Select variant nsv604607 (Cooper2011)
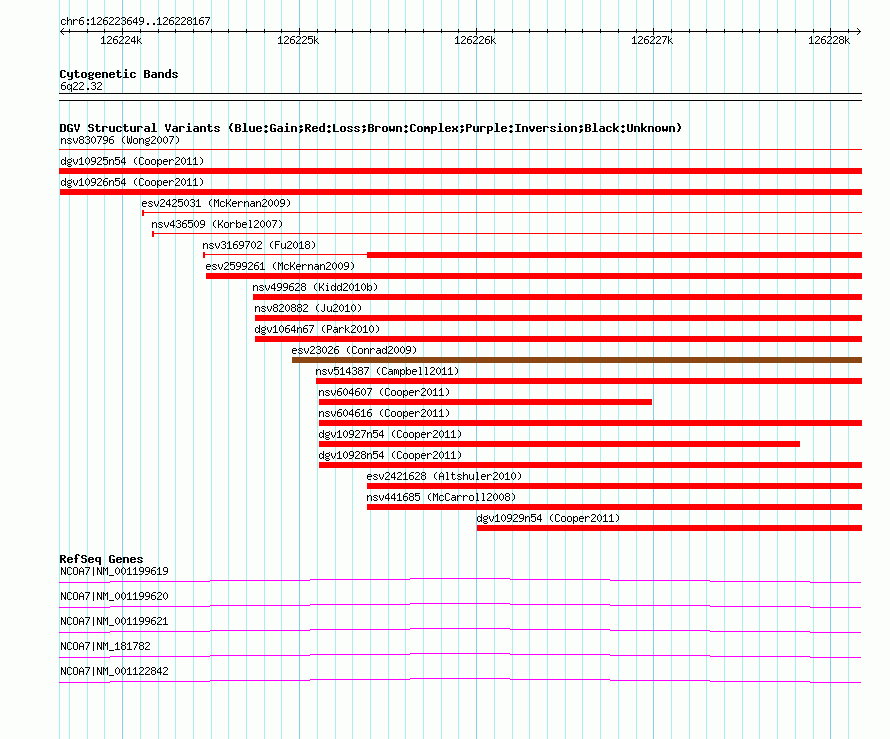Image resolution: width=890 pixels, height=739 pixels. coord(384,392)
